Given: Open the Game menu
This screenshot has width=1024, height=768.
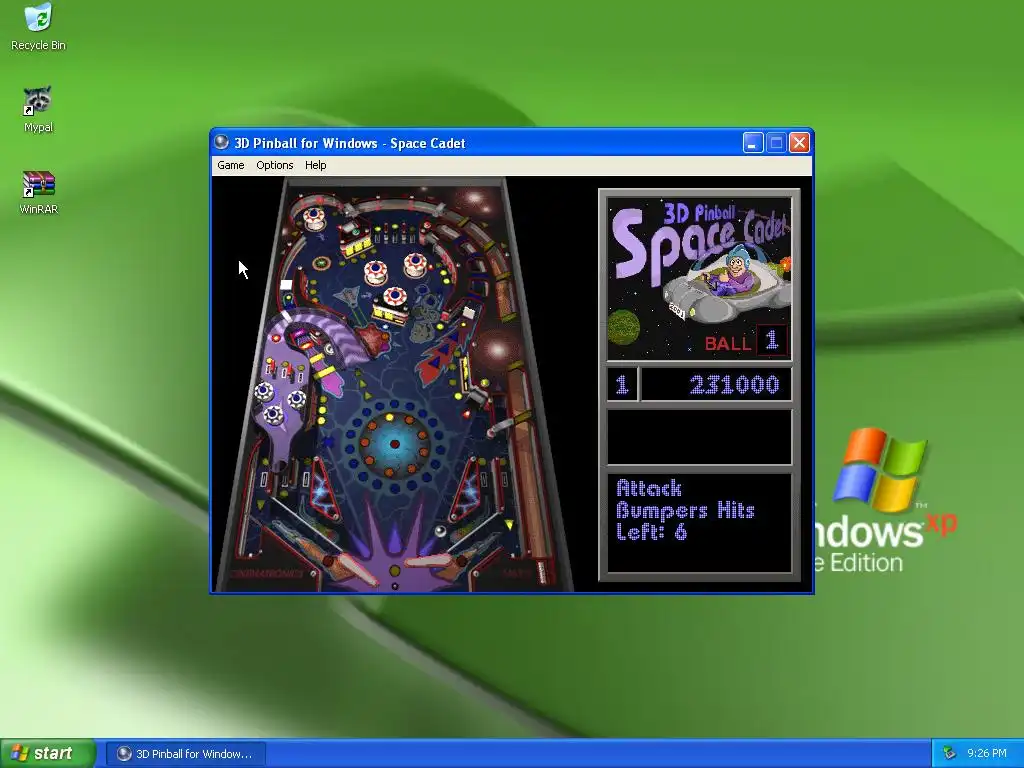Looking at the screenshot, I should coord(231,165).
